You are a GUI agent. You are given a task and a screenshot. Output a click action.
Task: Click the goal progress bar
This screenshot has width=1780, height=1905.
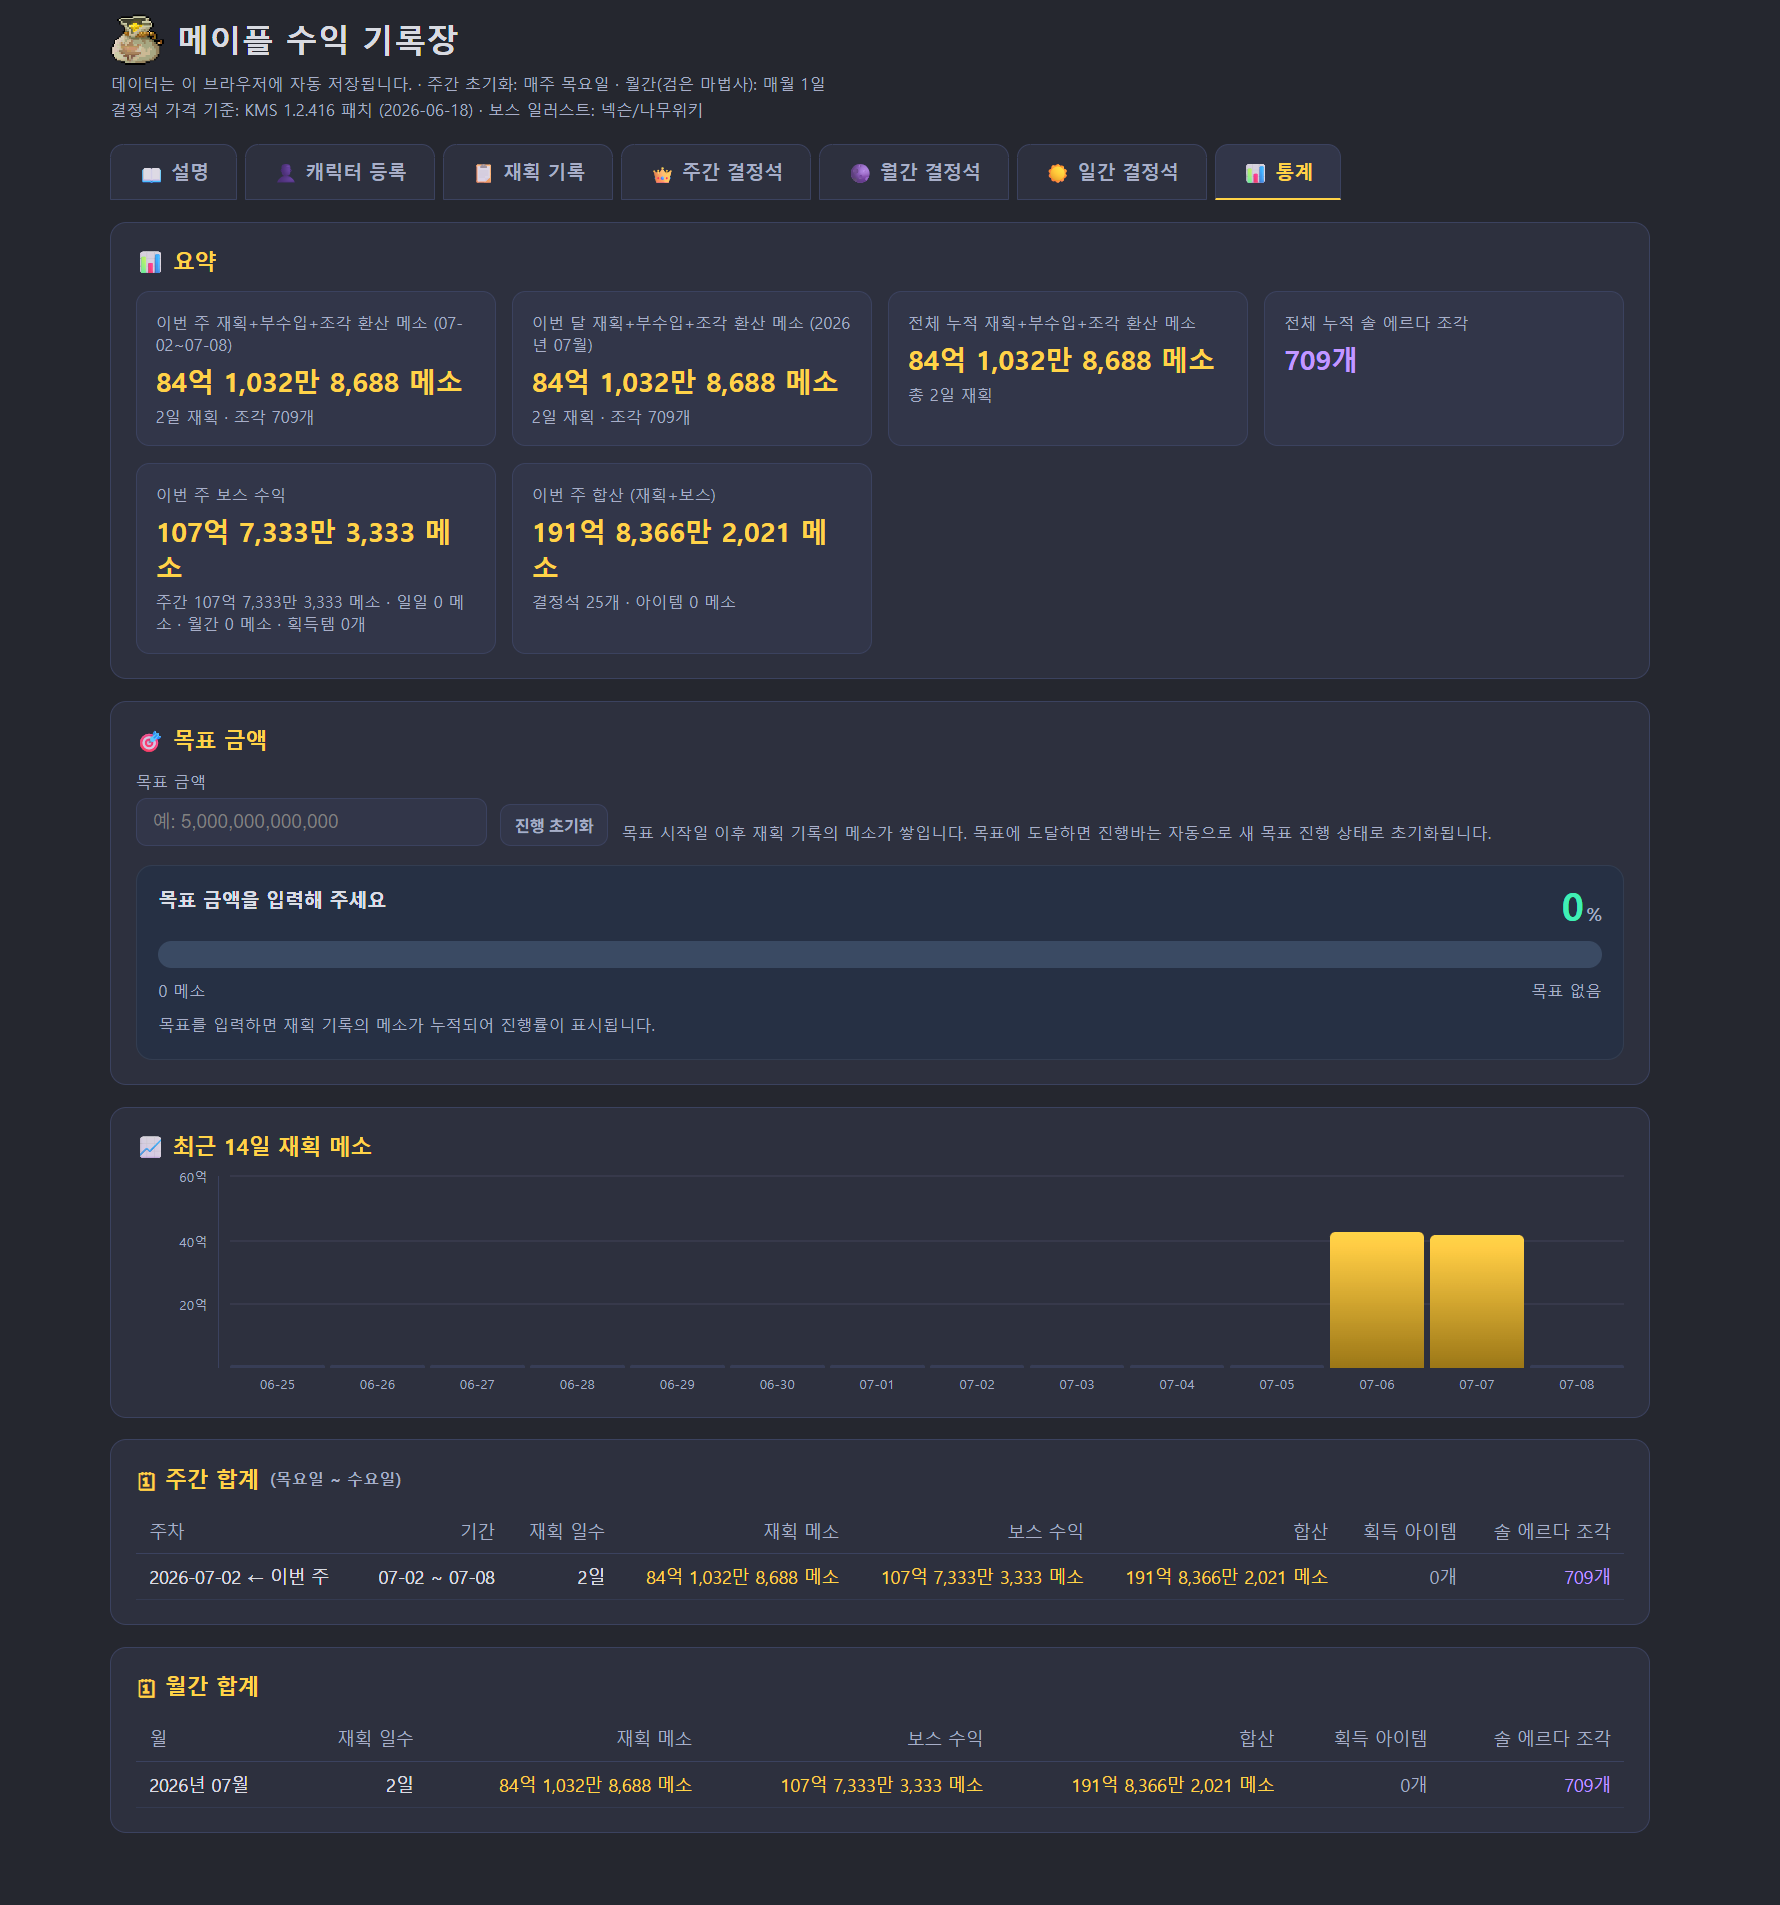tap(880, 954)
